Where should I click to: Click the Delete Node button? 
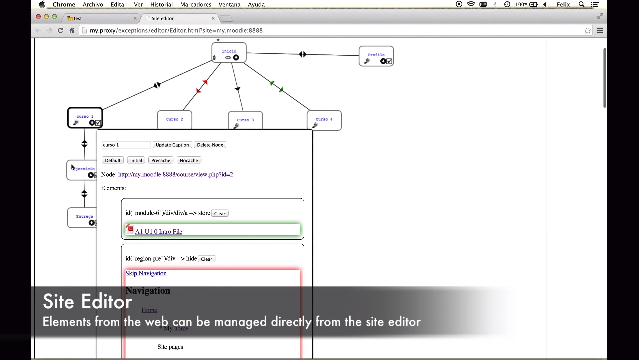(210, 145)
